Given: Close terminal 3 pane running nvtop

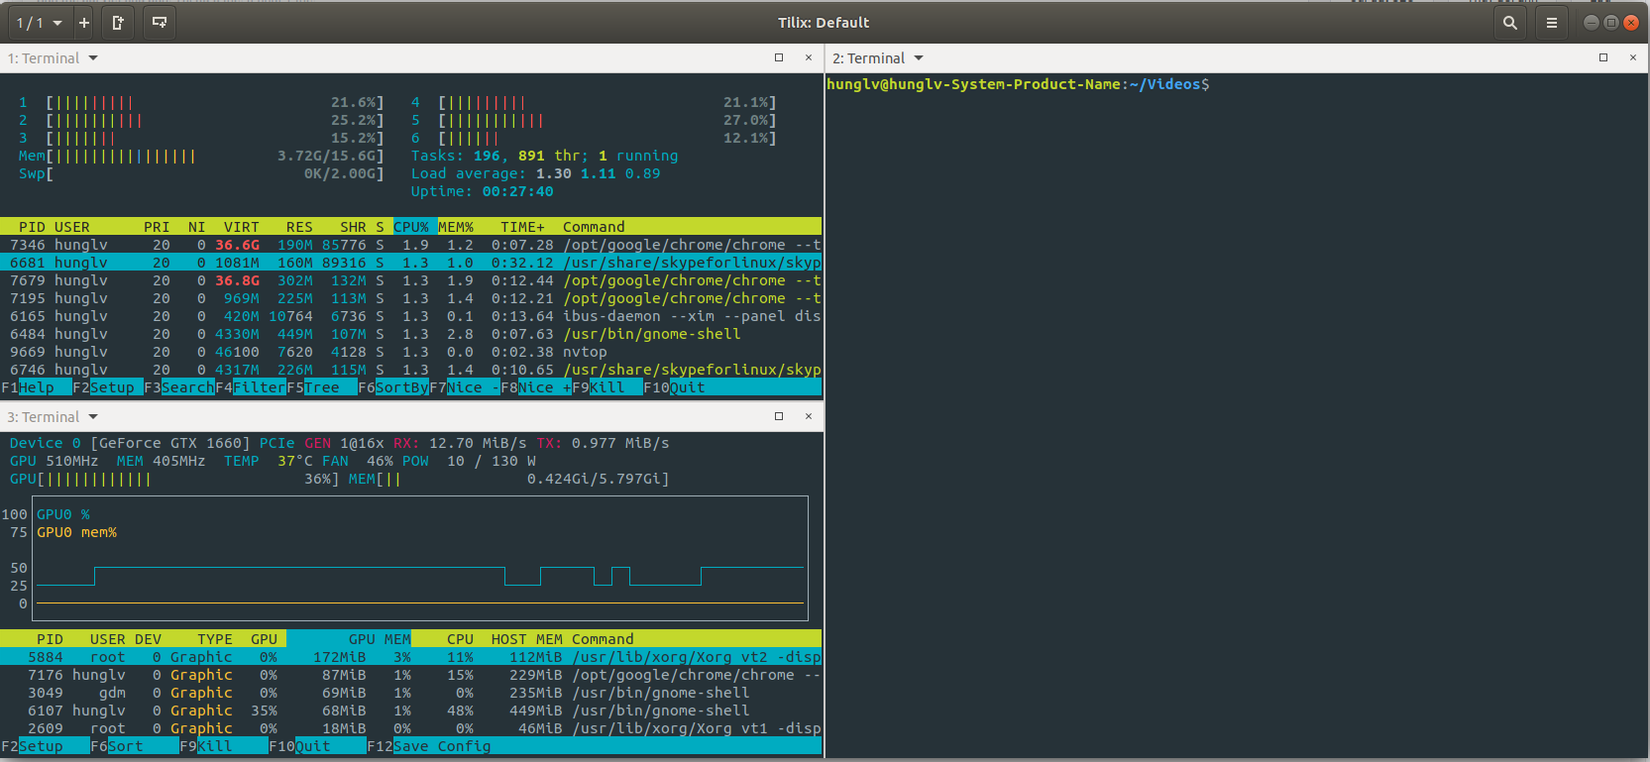Looking at the screenshot, I should point(808,417).
